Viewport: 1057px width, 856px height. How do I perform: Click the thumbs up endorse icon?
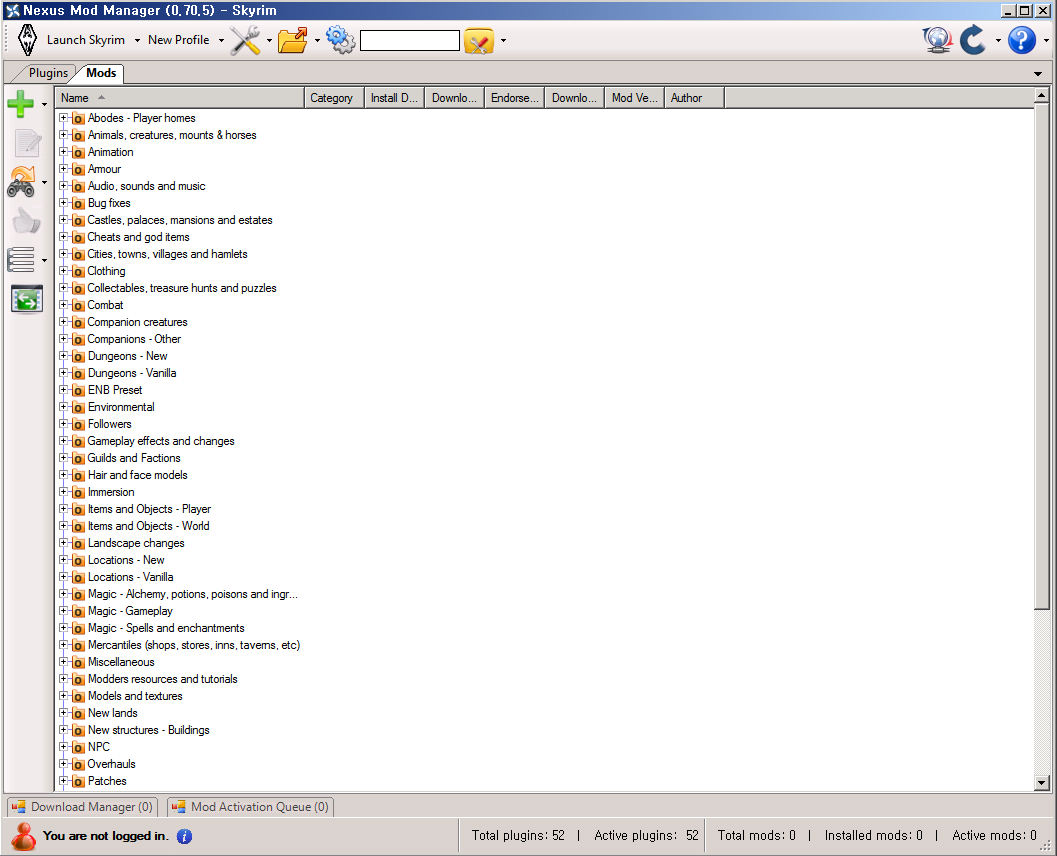pos(27,221)
